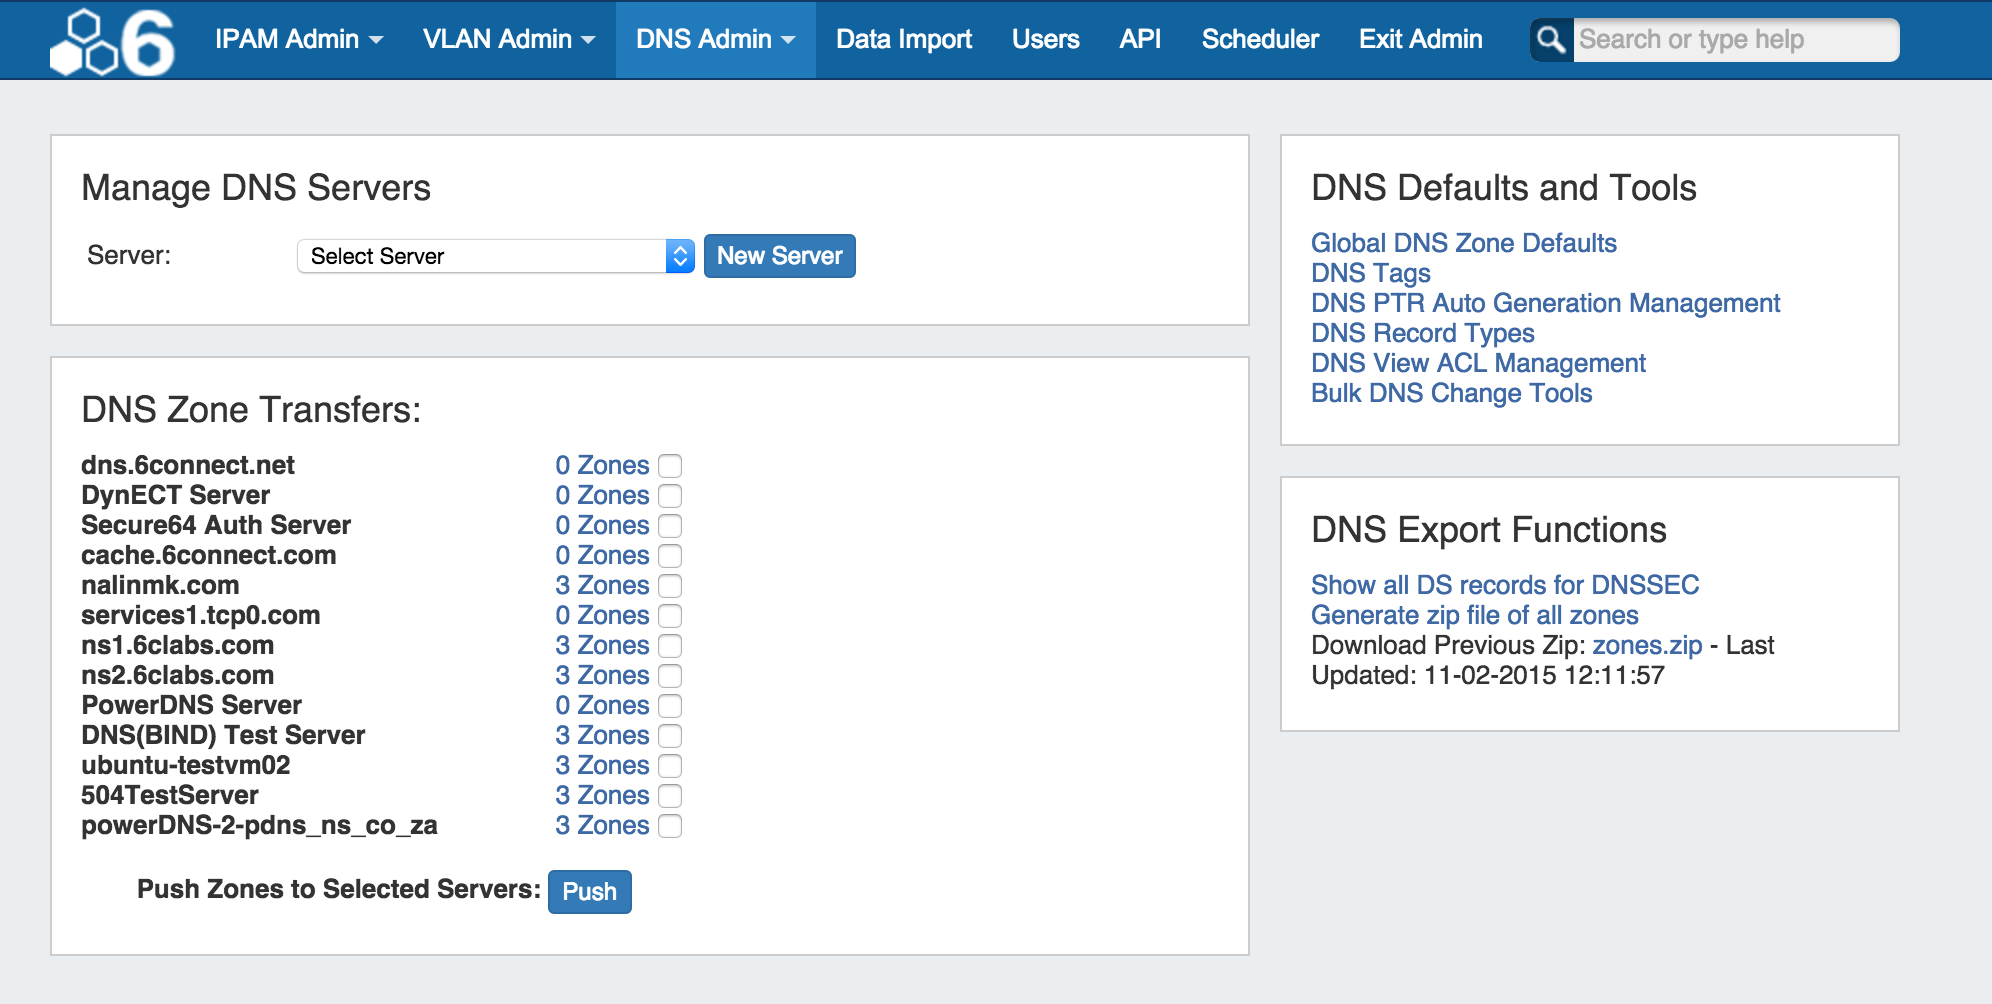Go to Data Import in navbar
1992x1004 pixels.
coord(903,40)
